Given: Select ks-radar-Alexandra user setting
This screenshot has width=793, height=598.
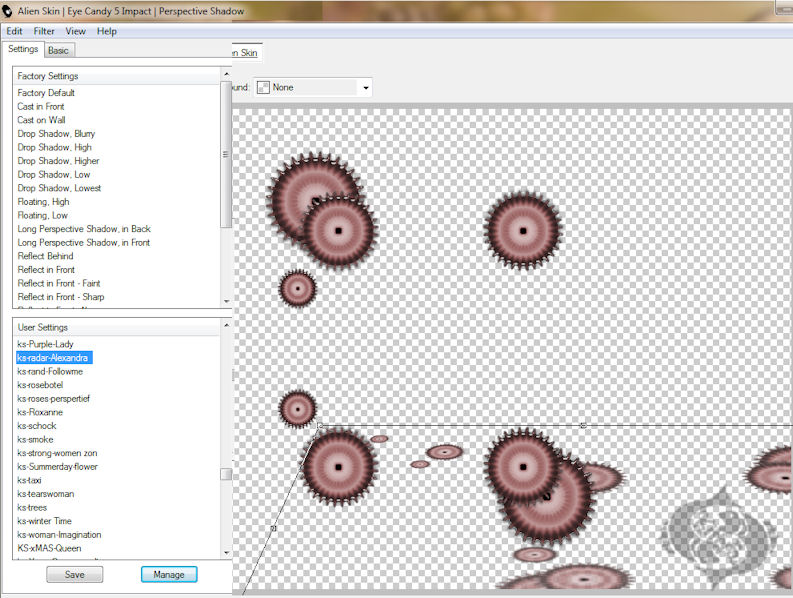Looking at the screenshot, I should [x=54, y=358].
